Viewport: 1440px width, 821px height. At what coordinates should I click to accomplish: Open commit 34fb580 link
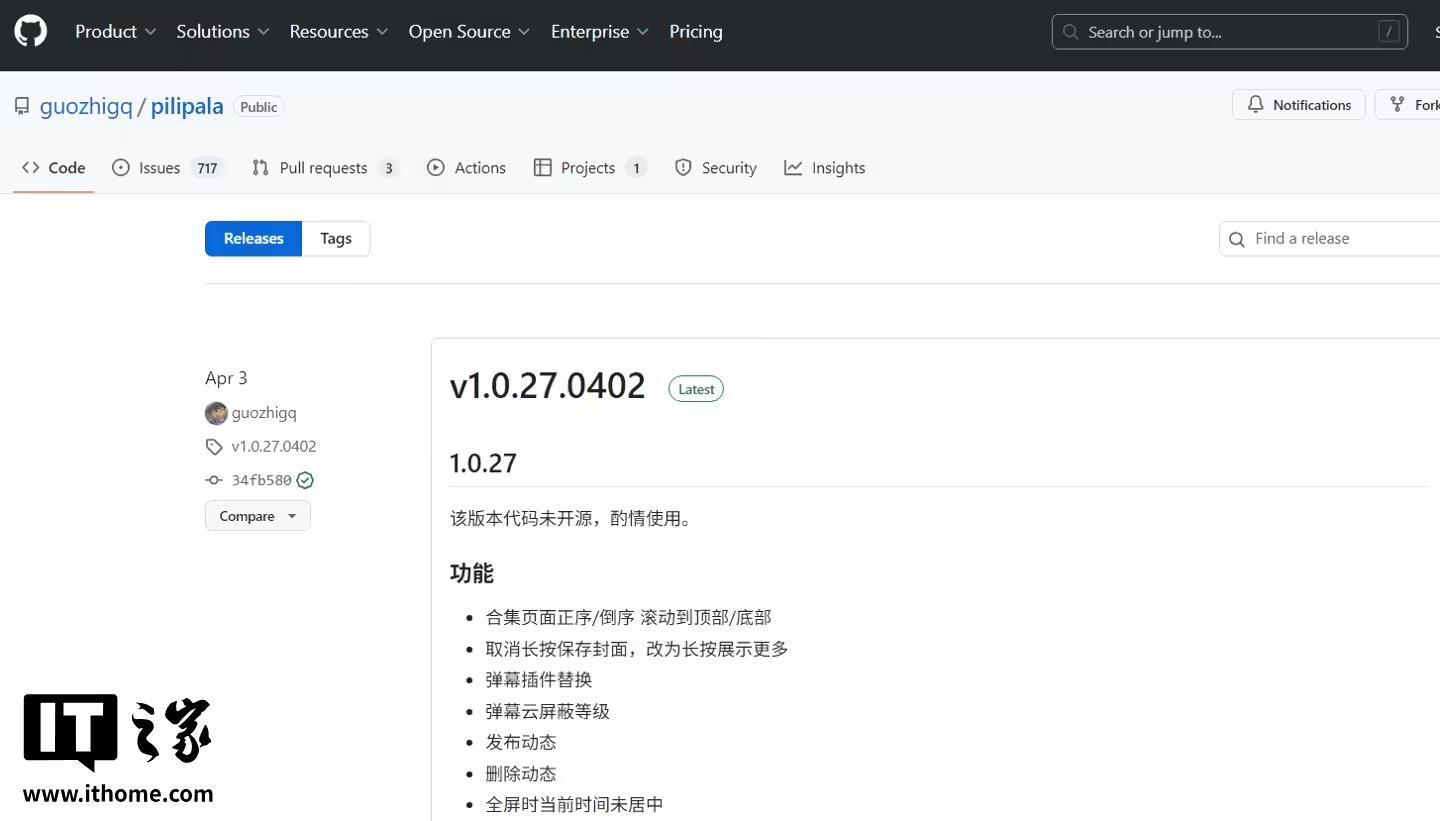(x=262, y=480)
